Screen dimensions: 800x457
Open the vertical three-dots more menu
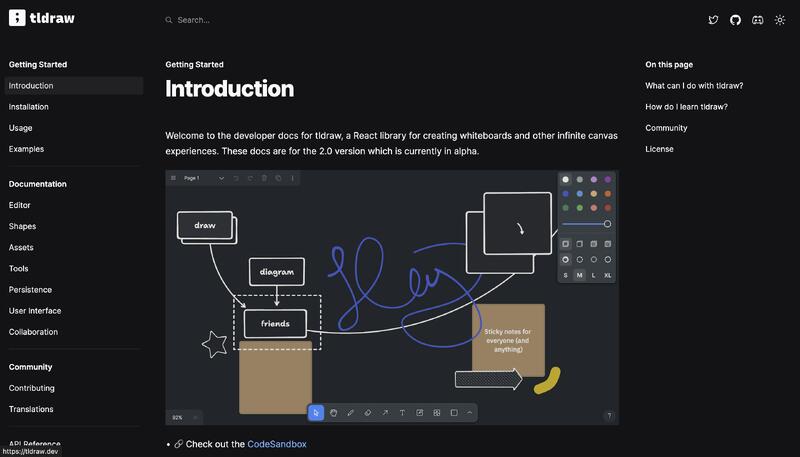[292, 178]
